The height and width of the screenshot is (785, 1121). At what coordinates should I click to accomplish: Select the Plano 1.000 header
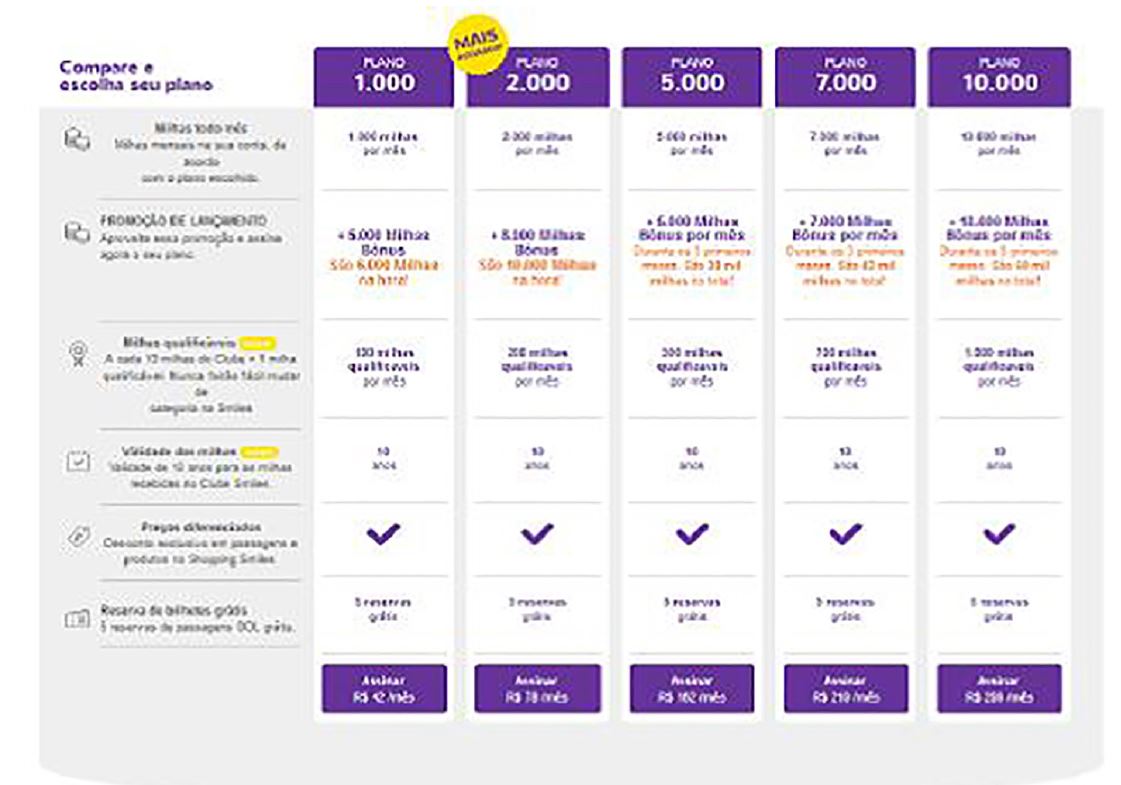point(383,77)
